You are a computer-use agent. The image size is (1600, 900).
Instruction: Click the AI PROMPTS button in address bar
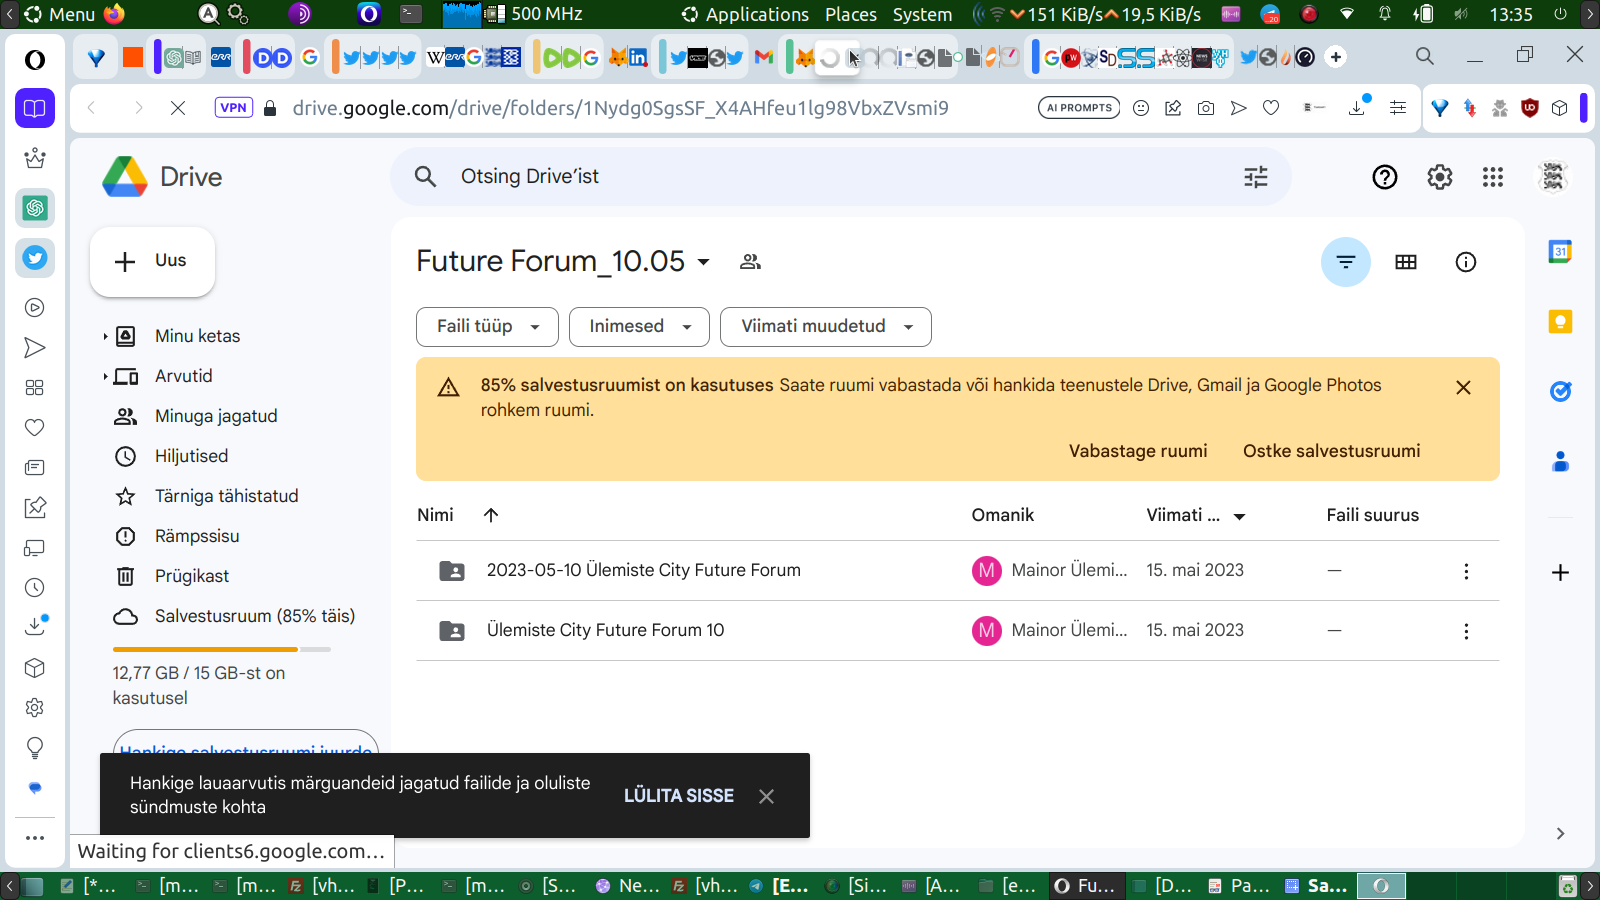1079,108
